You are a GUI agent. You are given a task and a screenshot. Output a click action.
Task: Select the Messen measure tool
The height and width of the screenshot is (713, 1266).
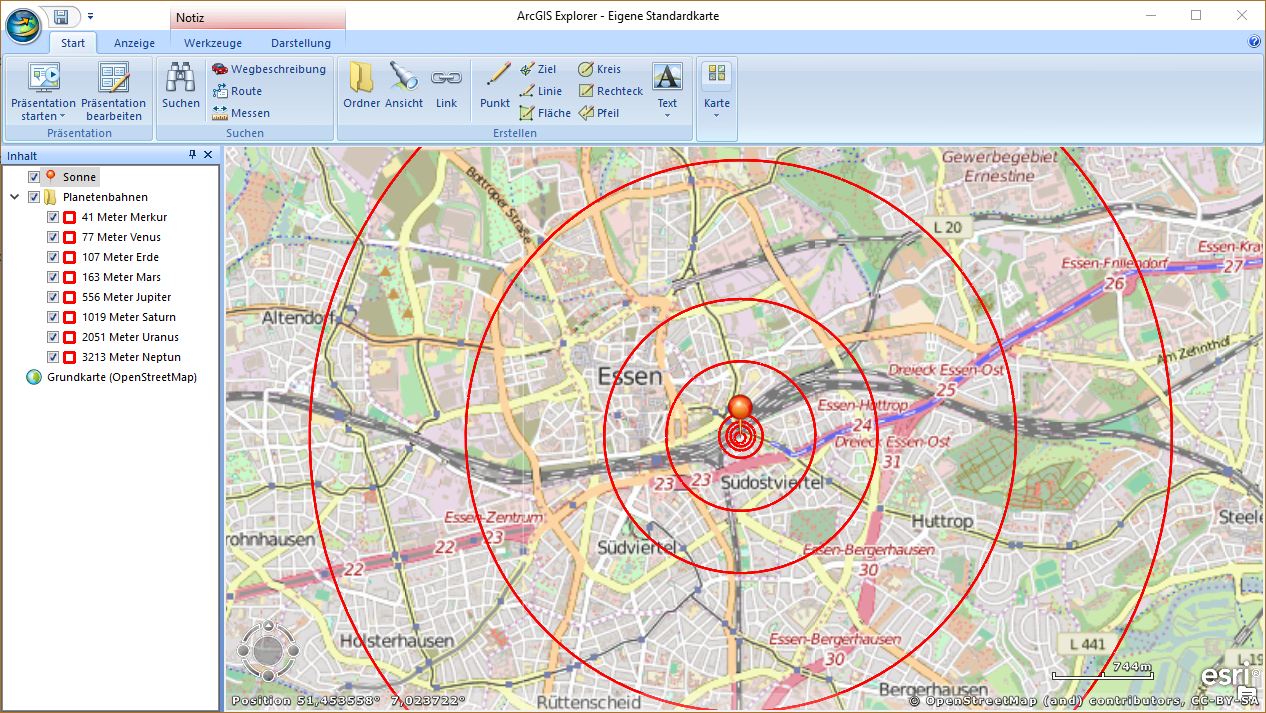point(240,113)
